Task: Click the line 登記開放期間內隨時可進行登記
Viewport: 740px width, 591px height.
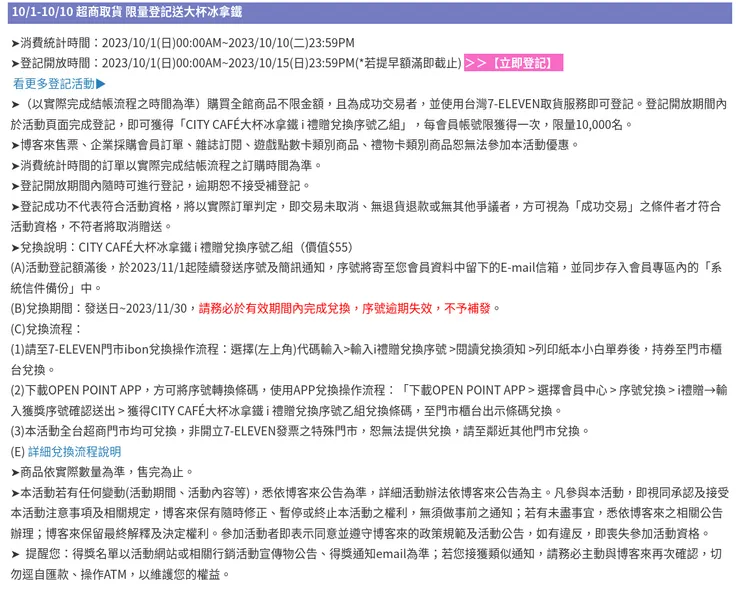Action: 160,186
